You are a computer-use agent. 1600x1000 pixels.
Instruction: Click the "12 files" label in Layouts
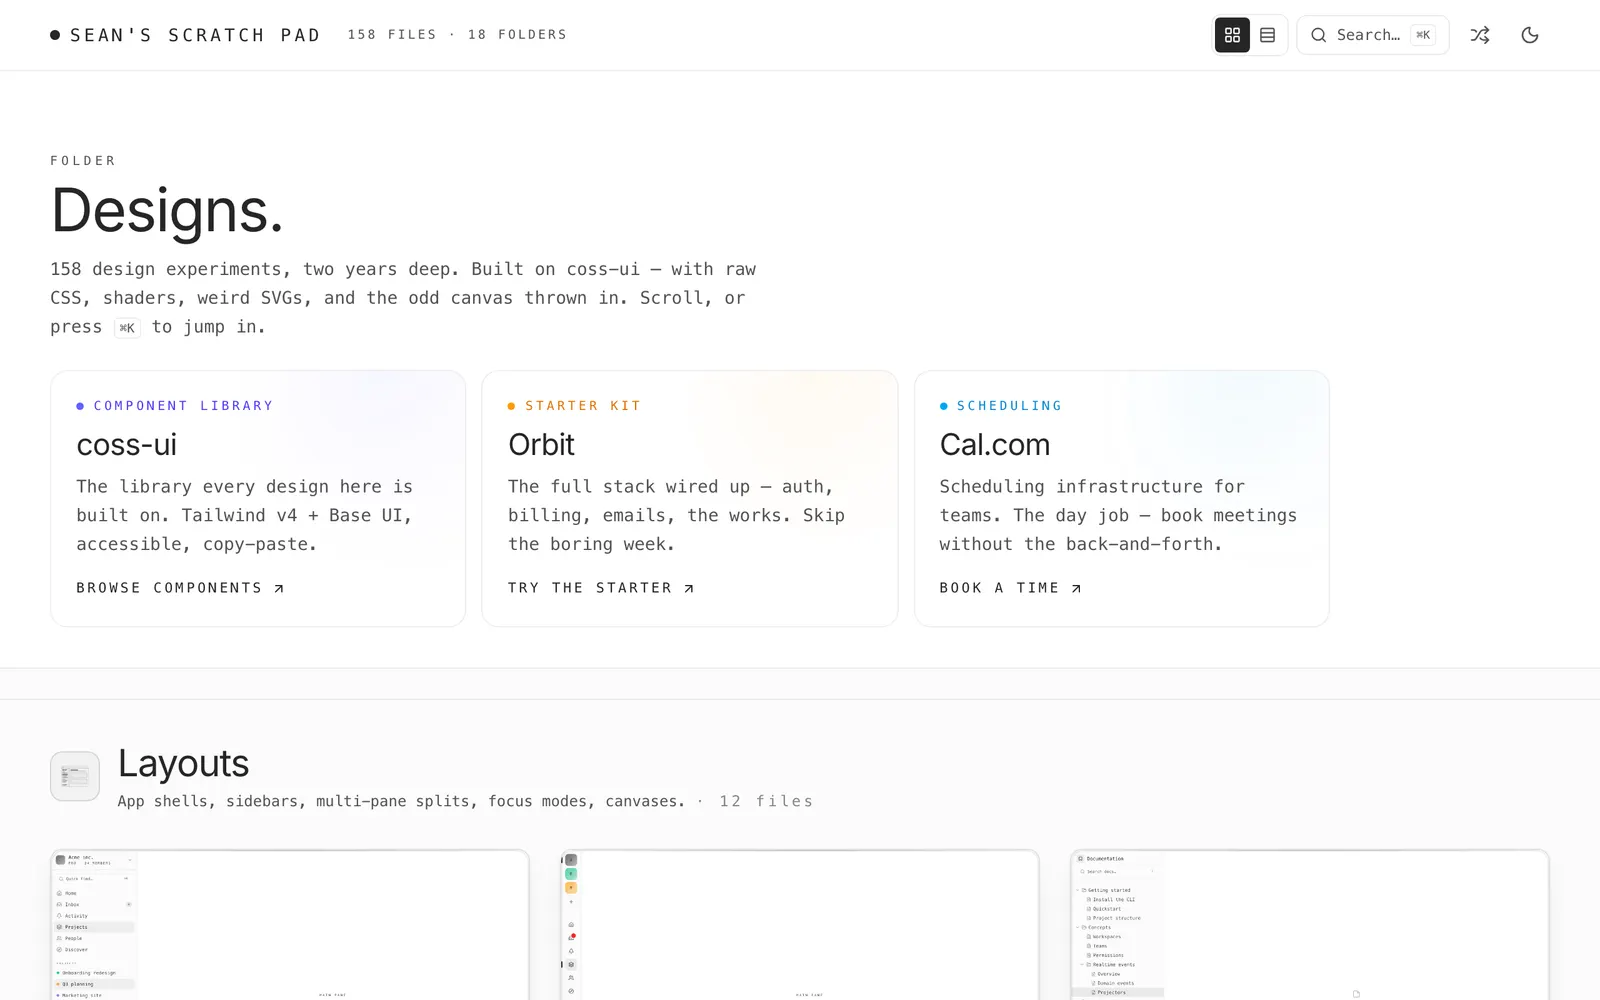766,801
